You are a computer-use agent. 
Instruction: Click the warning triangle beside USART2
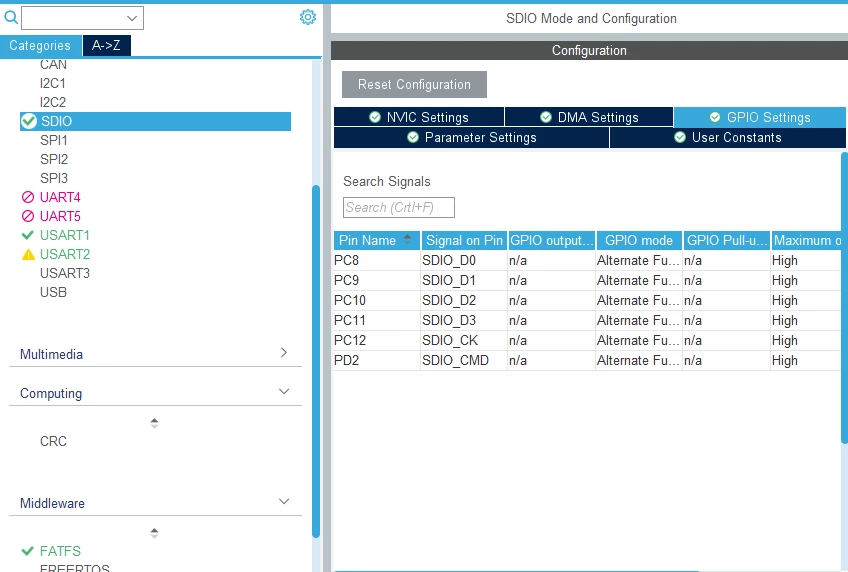tap(28, 255)
